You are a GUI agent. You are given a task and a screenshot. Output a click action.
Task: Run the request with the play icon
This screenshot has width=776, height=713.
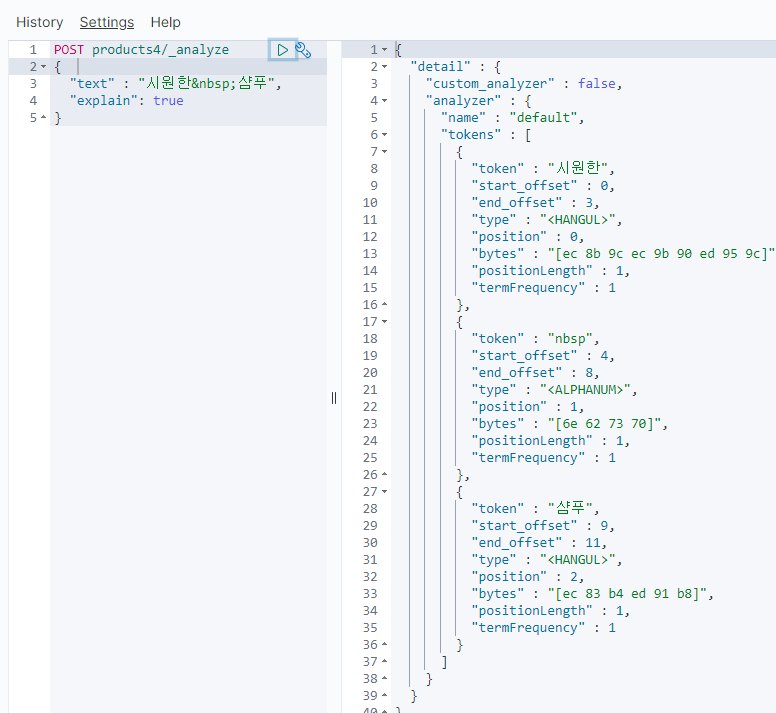click(x=283, y=50)
